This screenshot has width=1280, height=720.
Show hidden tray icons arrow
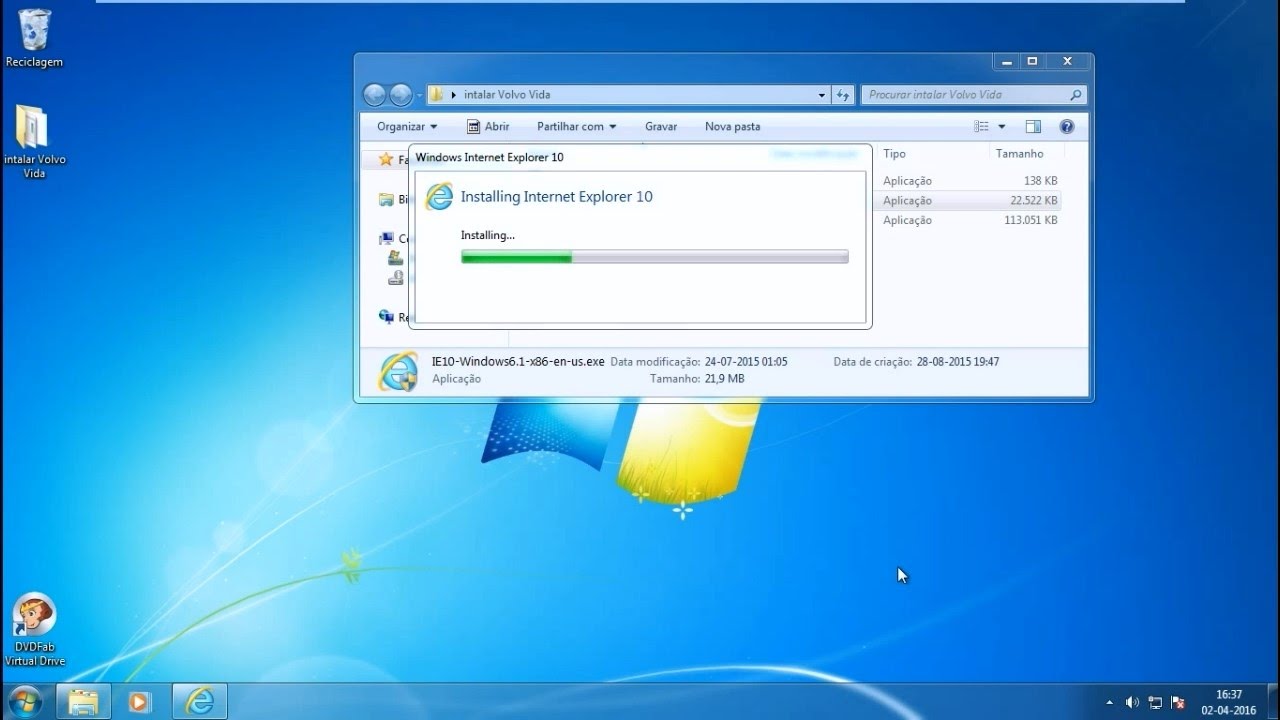(1109, 702)
